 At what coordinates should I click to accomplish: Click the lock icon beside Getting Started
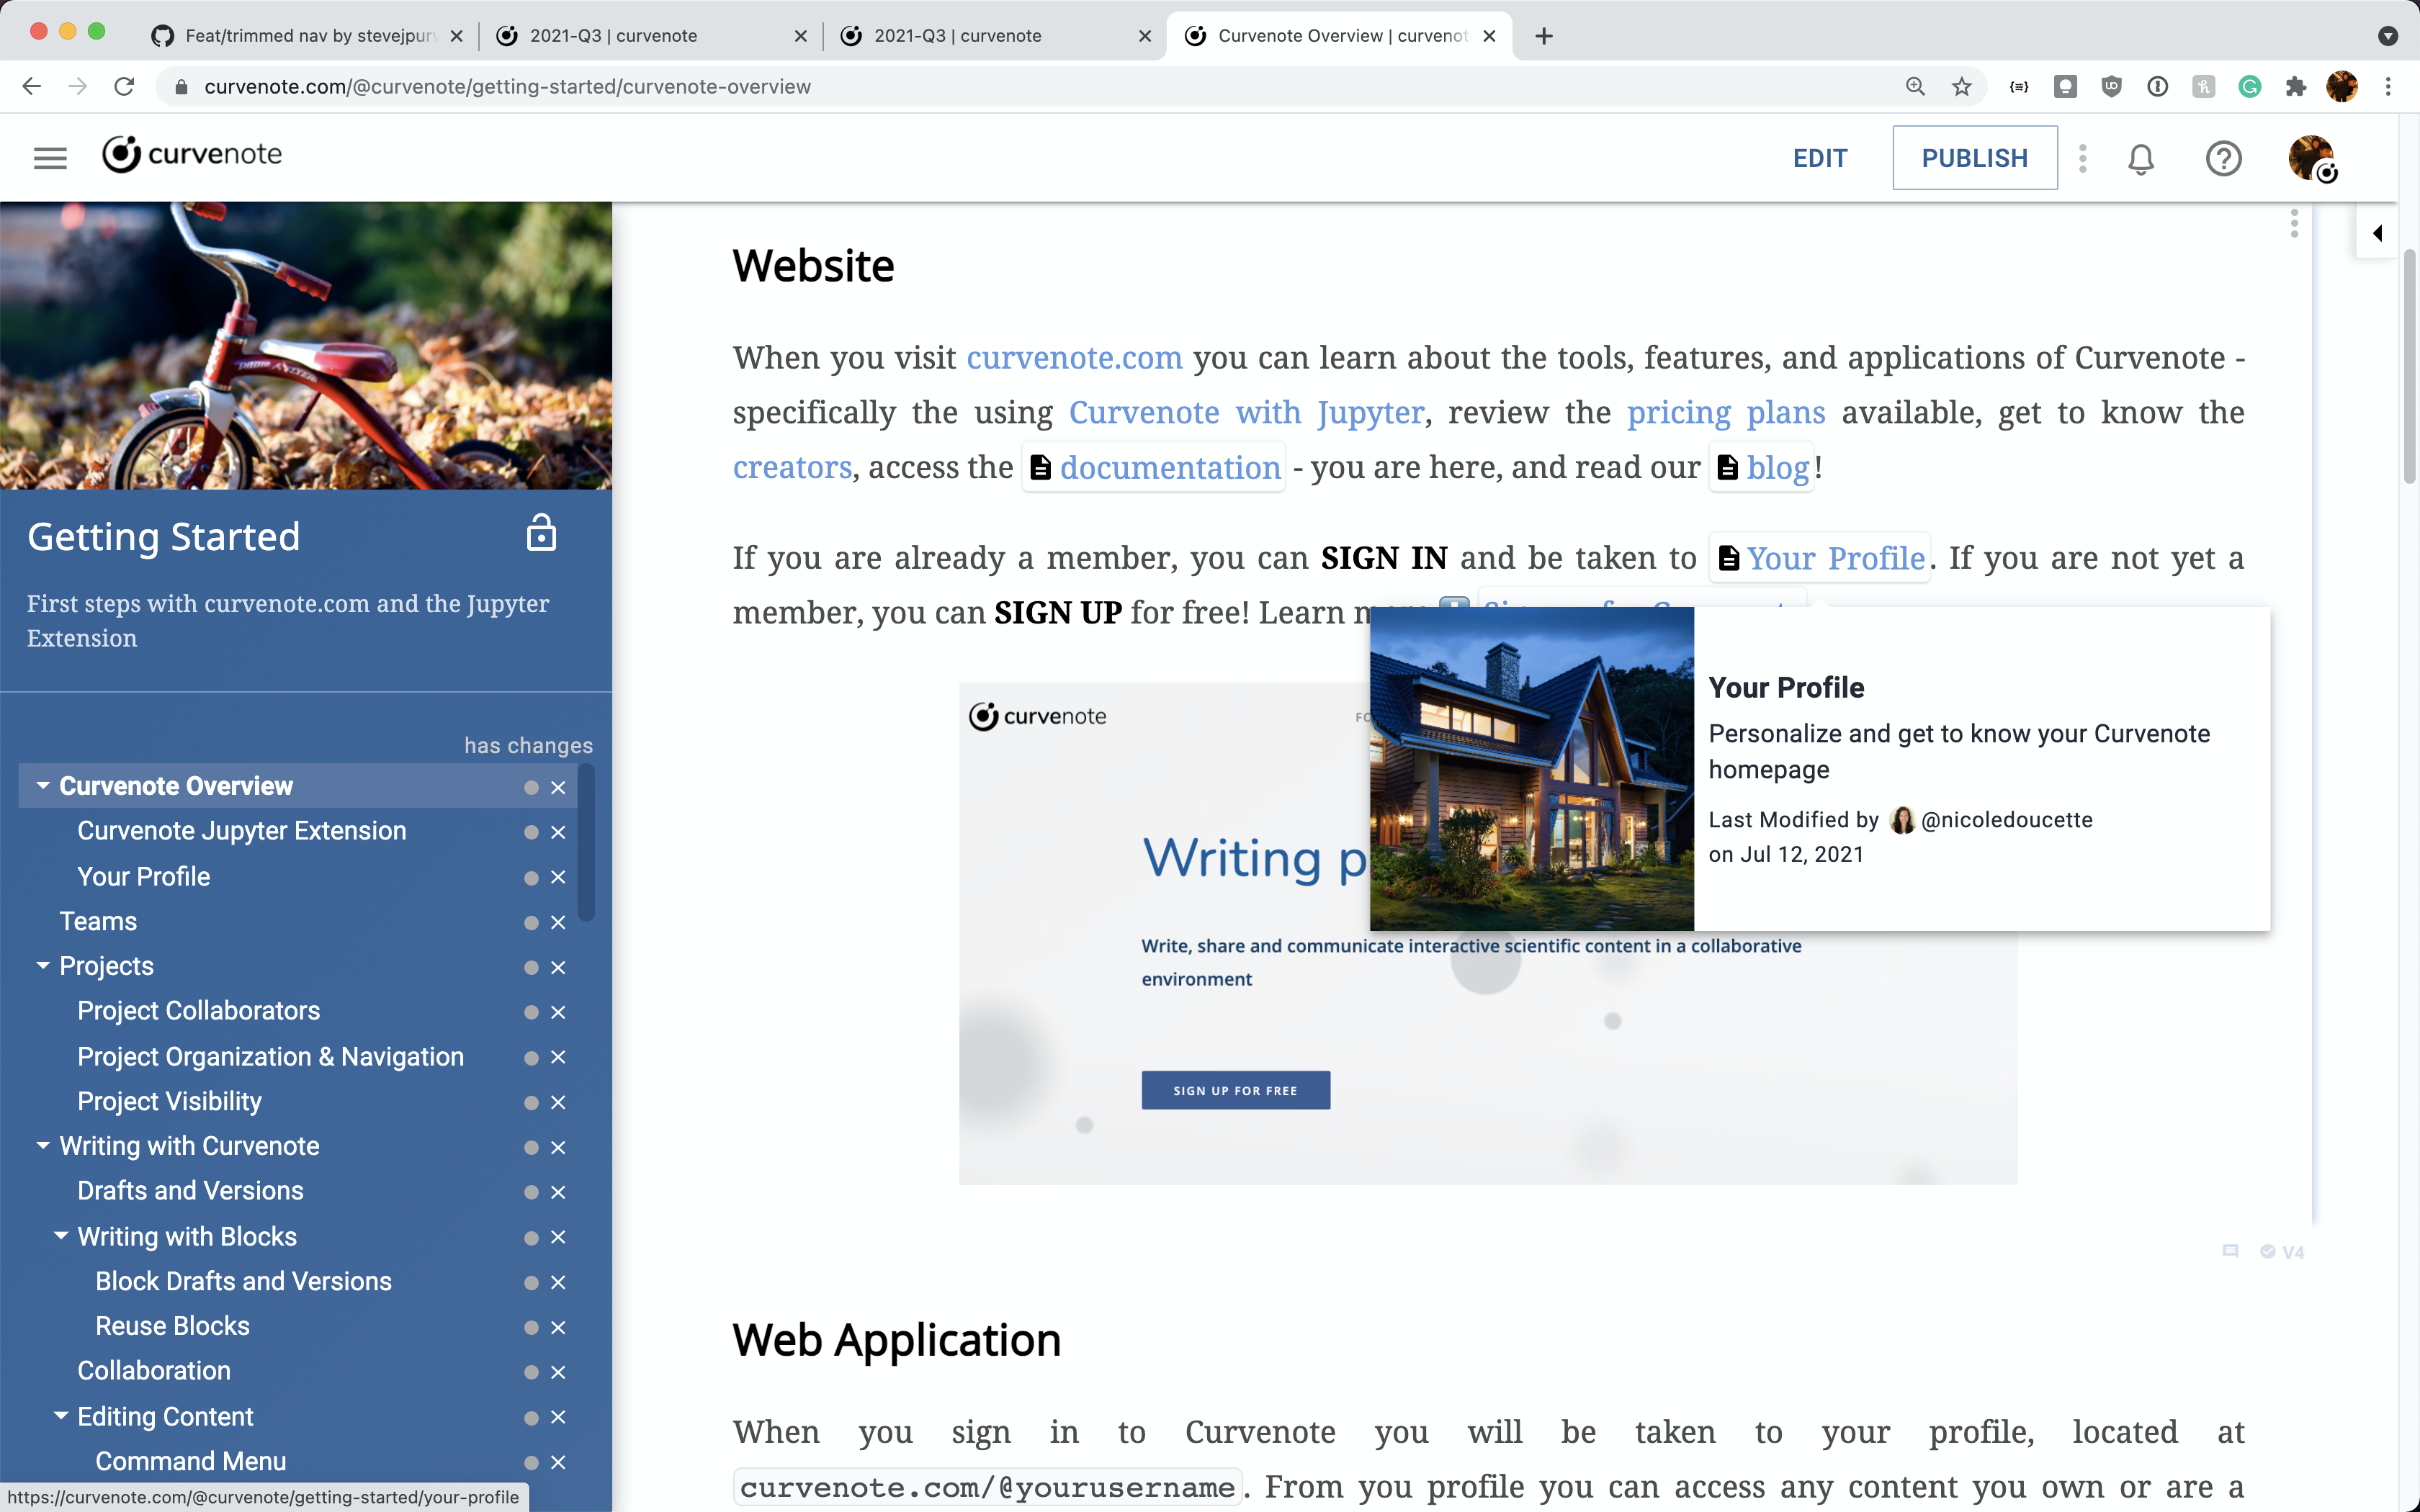coord(541,533)
